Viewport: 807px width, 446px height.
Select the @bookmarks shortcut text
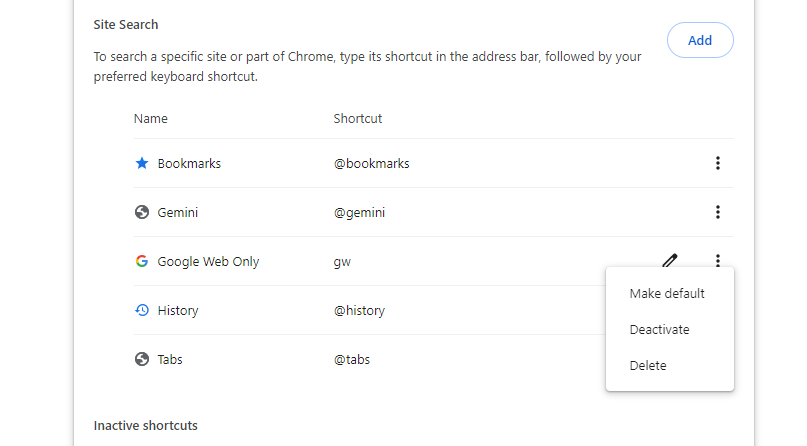point(372,164)
